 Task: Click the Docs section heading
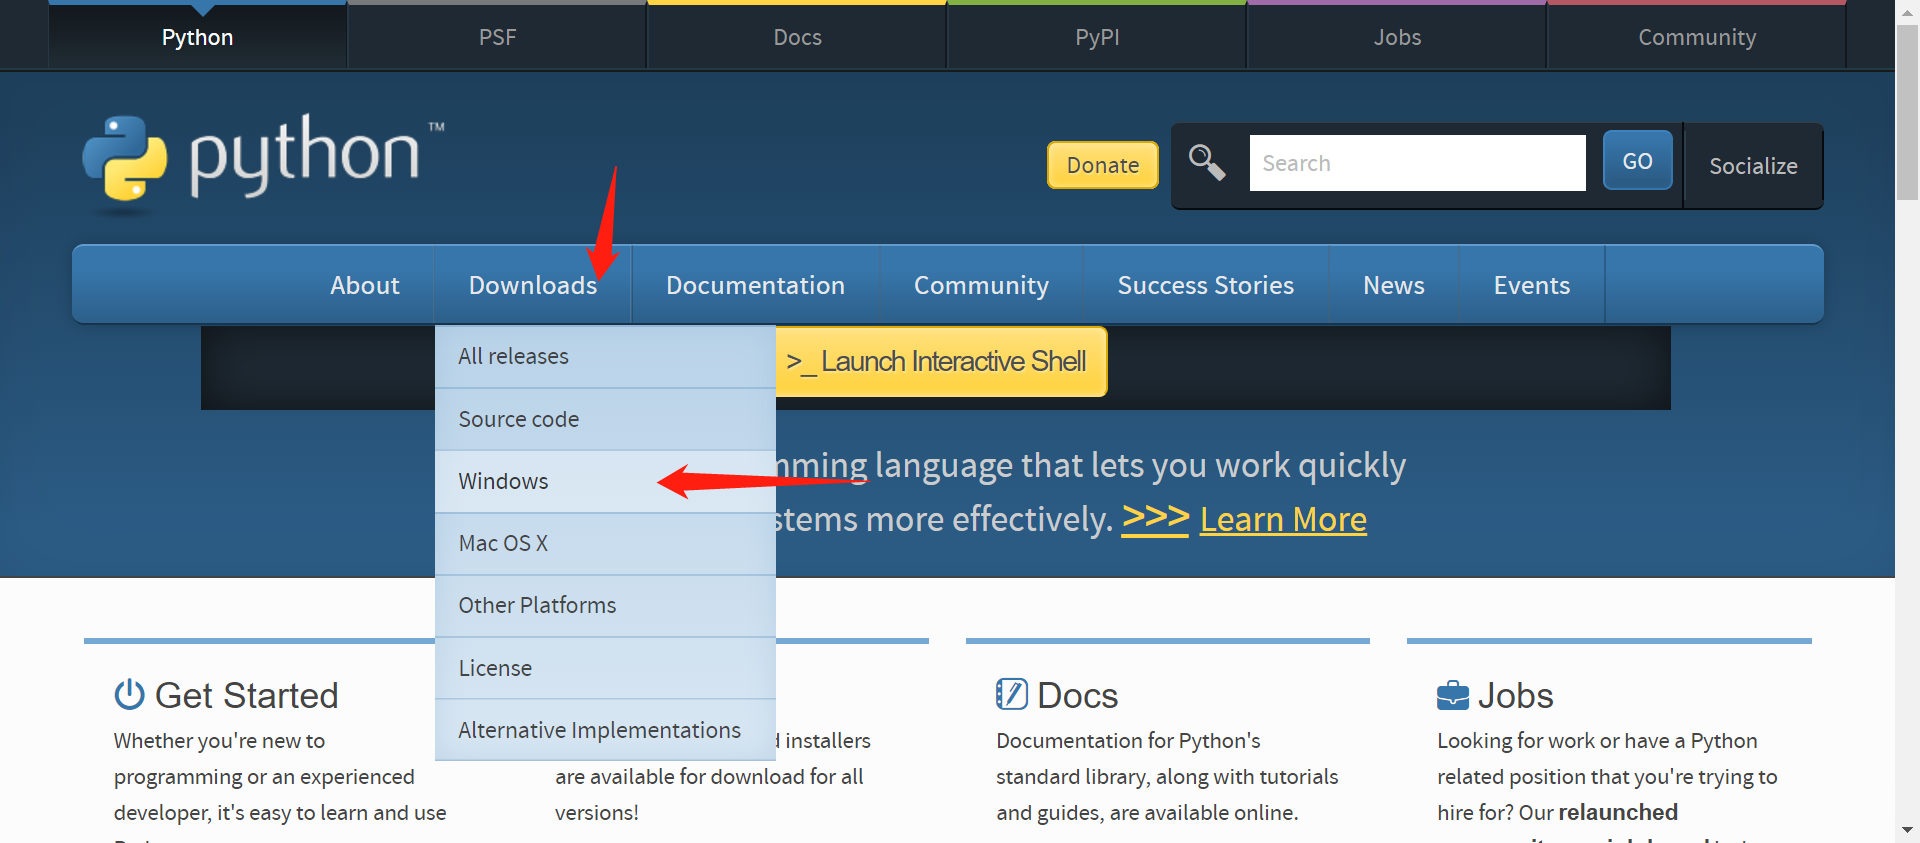coord(1077,695)
